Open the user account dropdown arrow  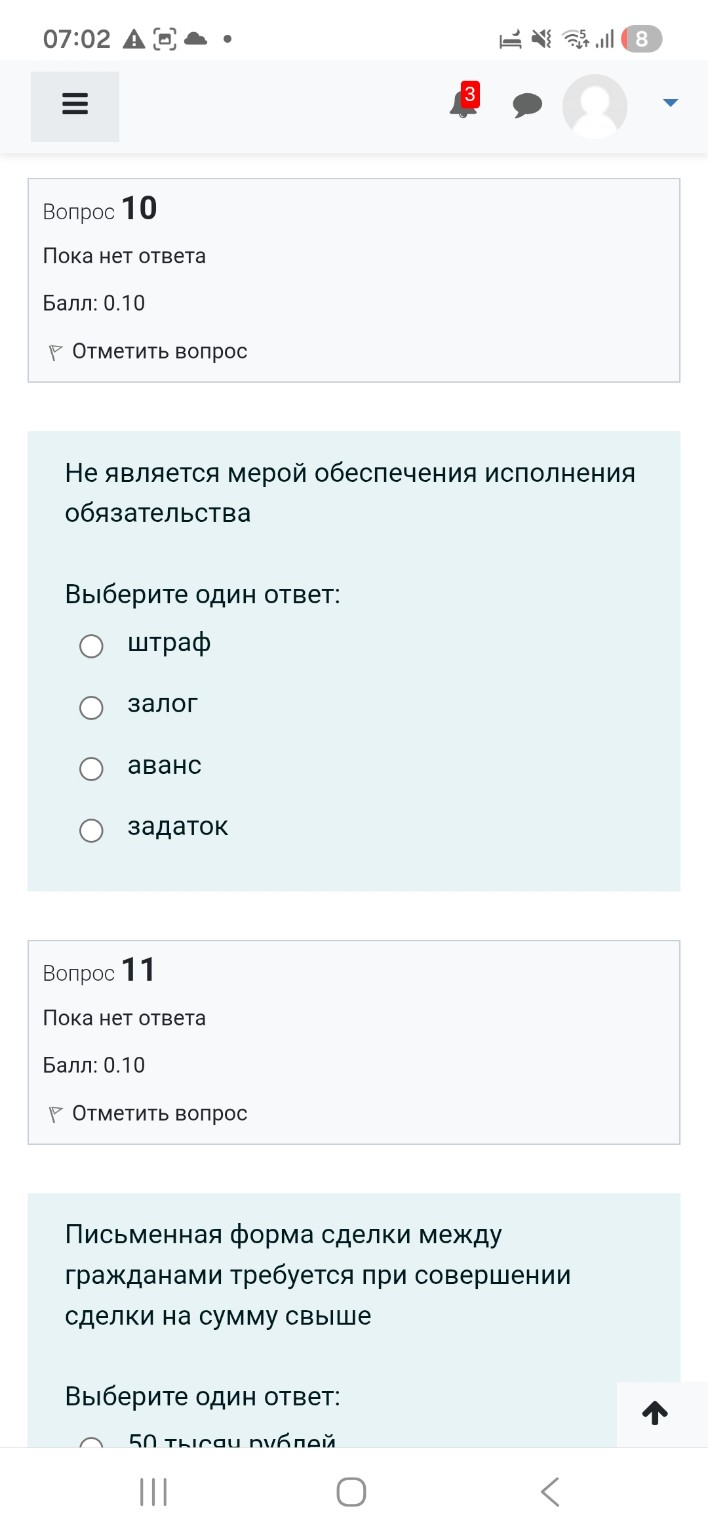point(670,101)
